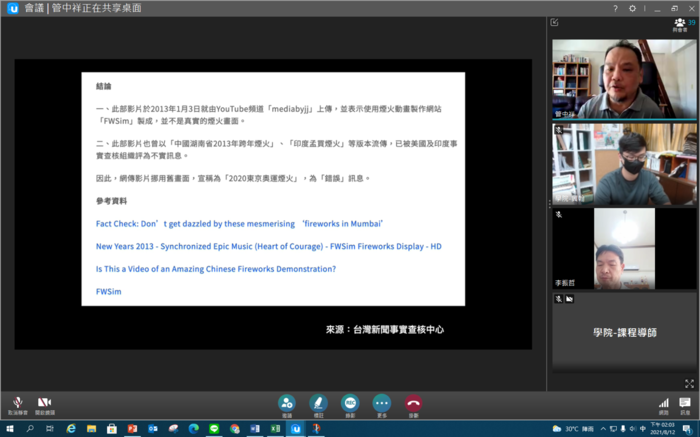
Task: Open Windows taskbar search
Action: pyautogui.click(x=30, y=429)
